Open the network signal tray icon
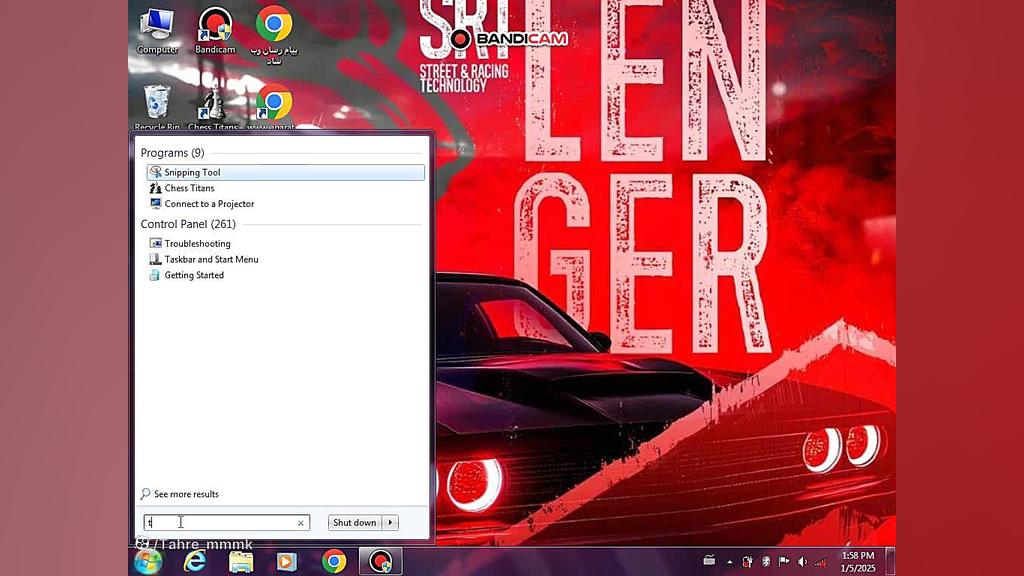1024x576 pixels. (x=820, y=562)
